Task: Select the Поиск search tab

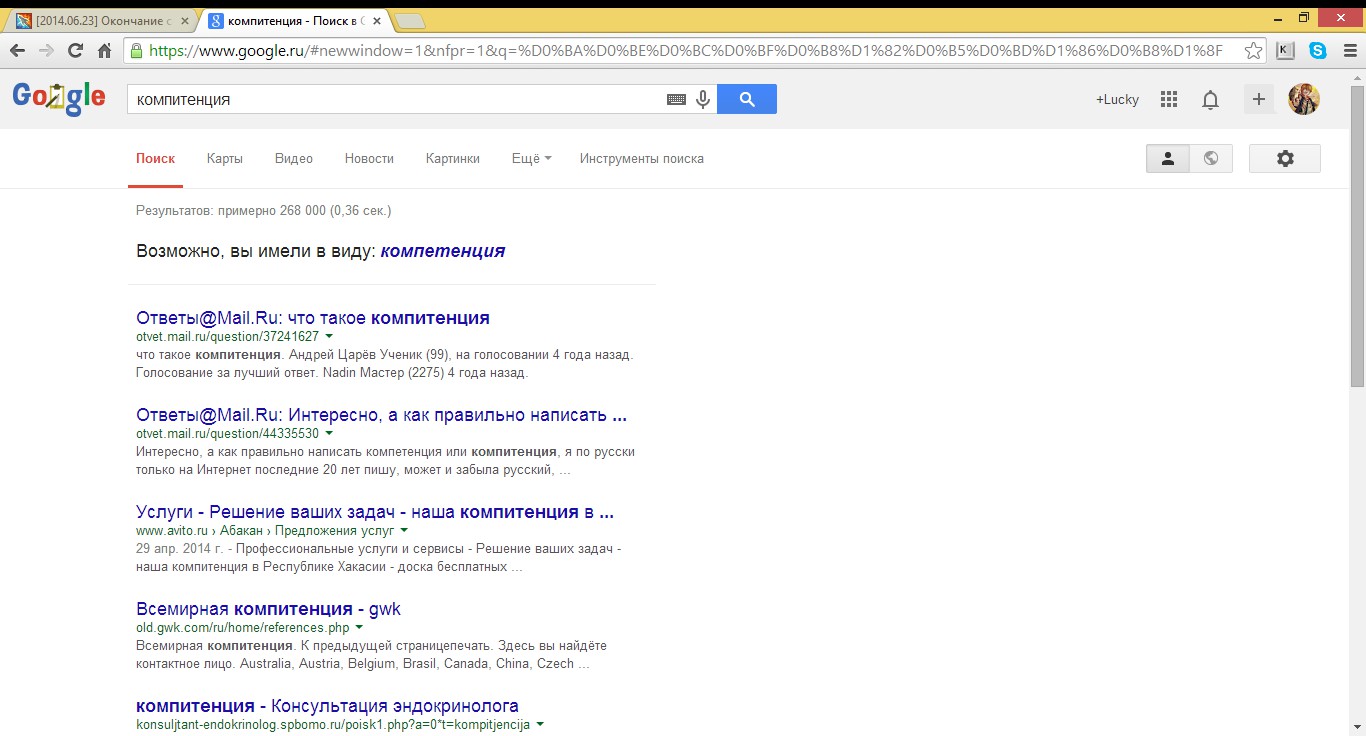Action: [155, 158]
